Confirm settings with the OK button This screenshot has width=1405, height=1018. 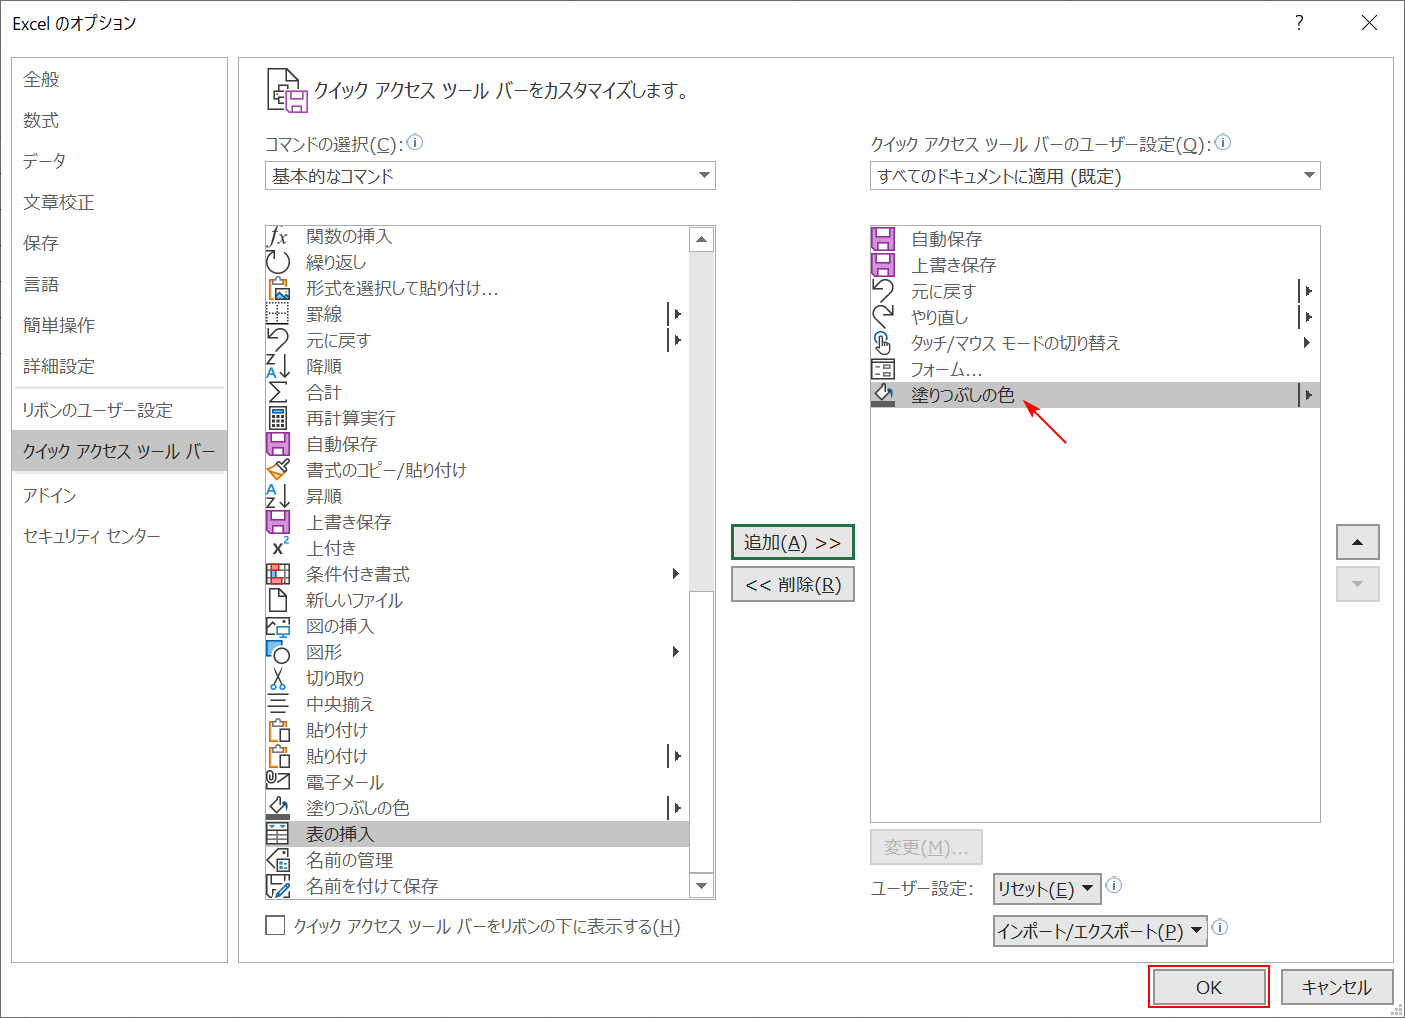(x=1208, y=986)
